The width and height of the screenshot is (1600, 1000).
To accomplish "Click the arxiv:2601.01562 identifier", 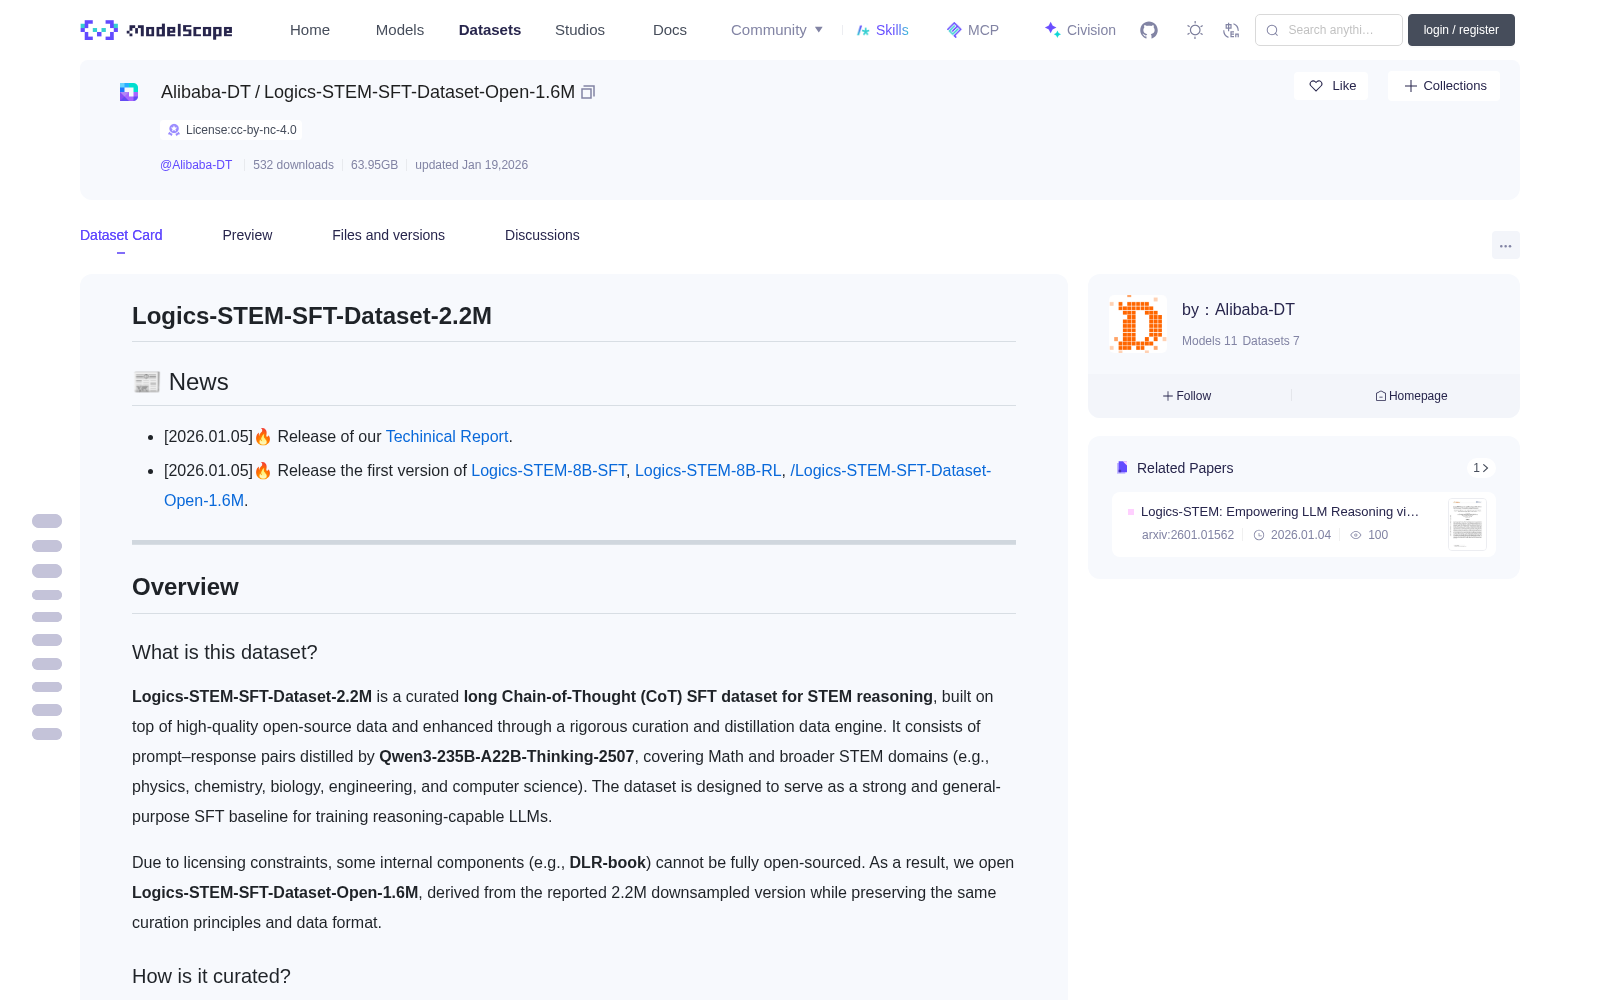I will [1188, 535].
